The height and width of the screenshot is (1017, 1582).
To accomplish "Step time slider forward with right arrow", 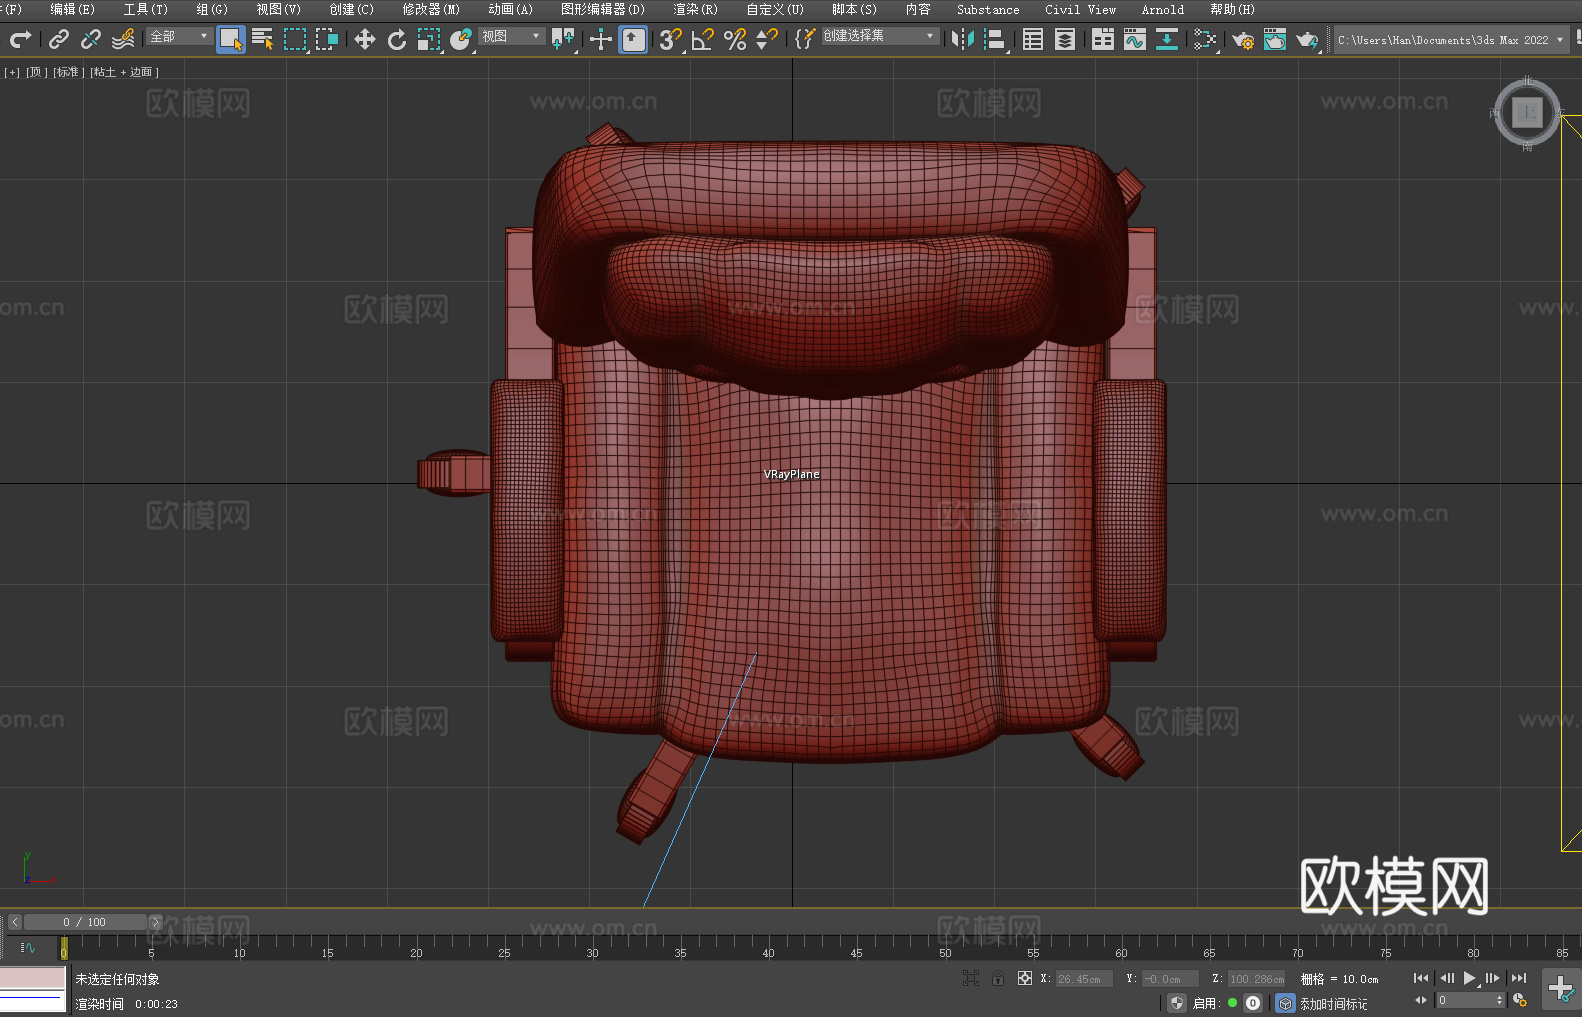I will 155,922.
